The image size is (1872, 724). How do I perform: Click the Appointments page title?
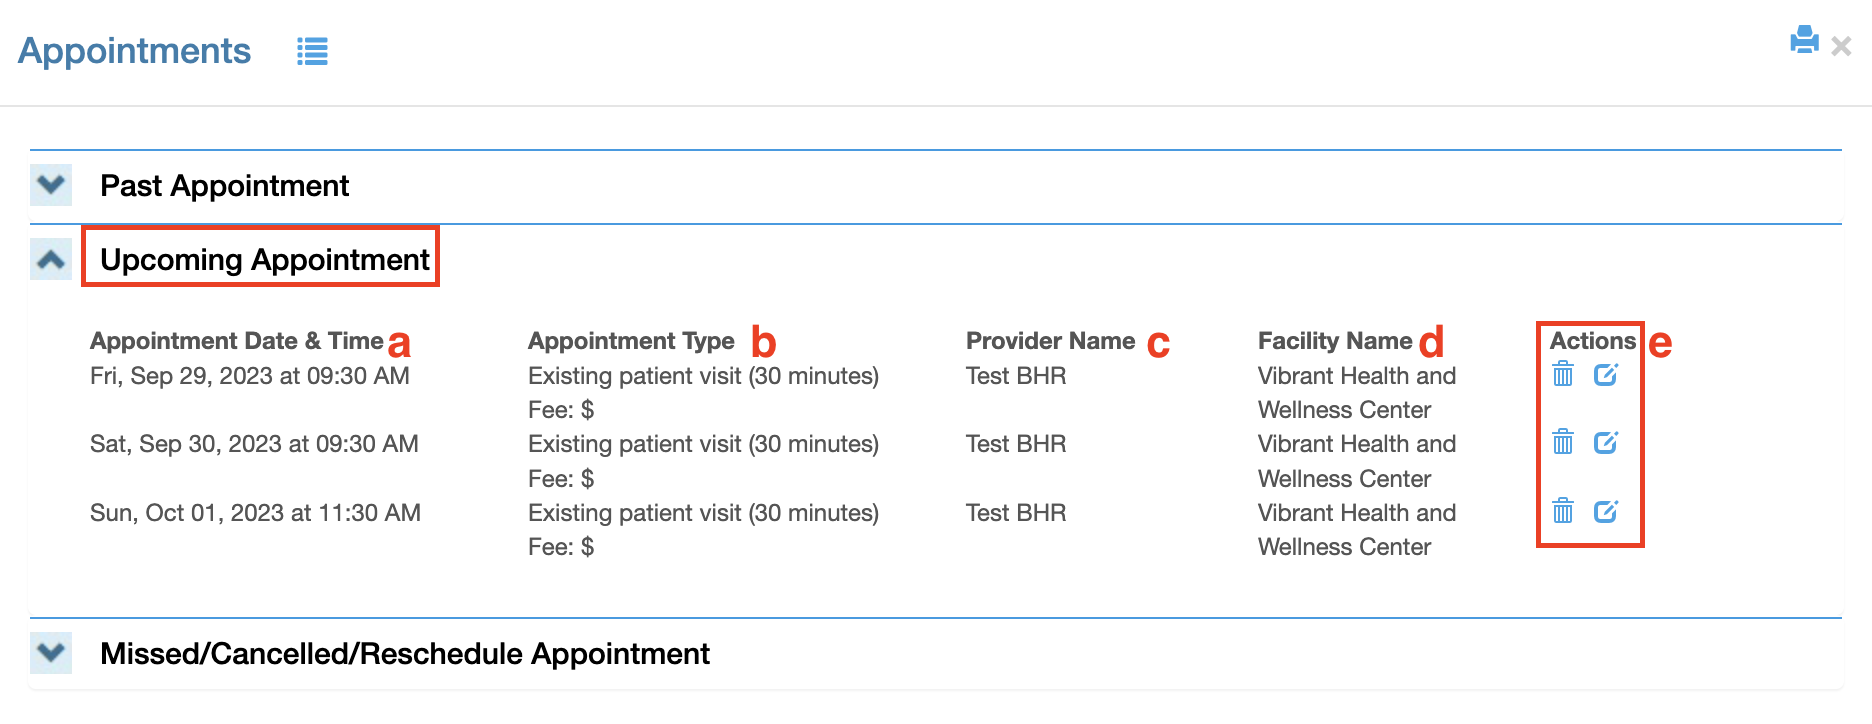click(x=134, y=51)
